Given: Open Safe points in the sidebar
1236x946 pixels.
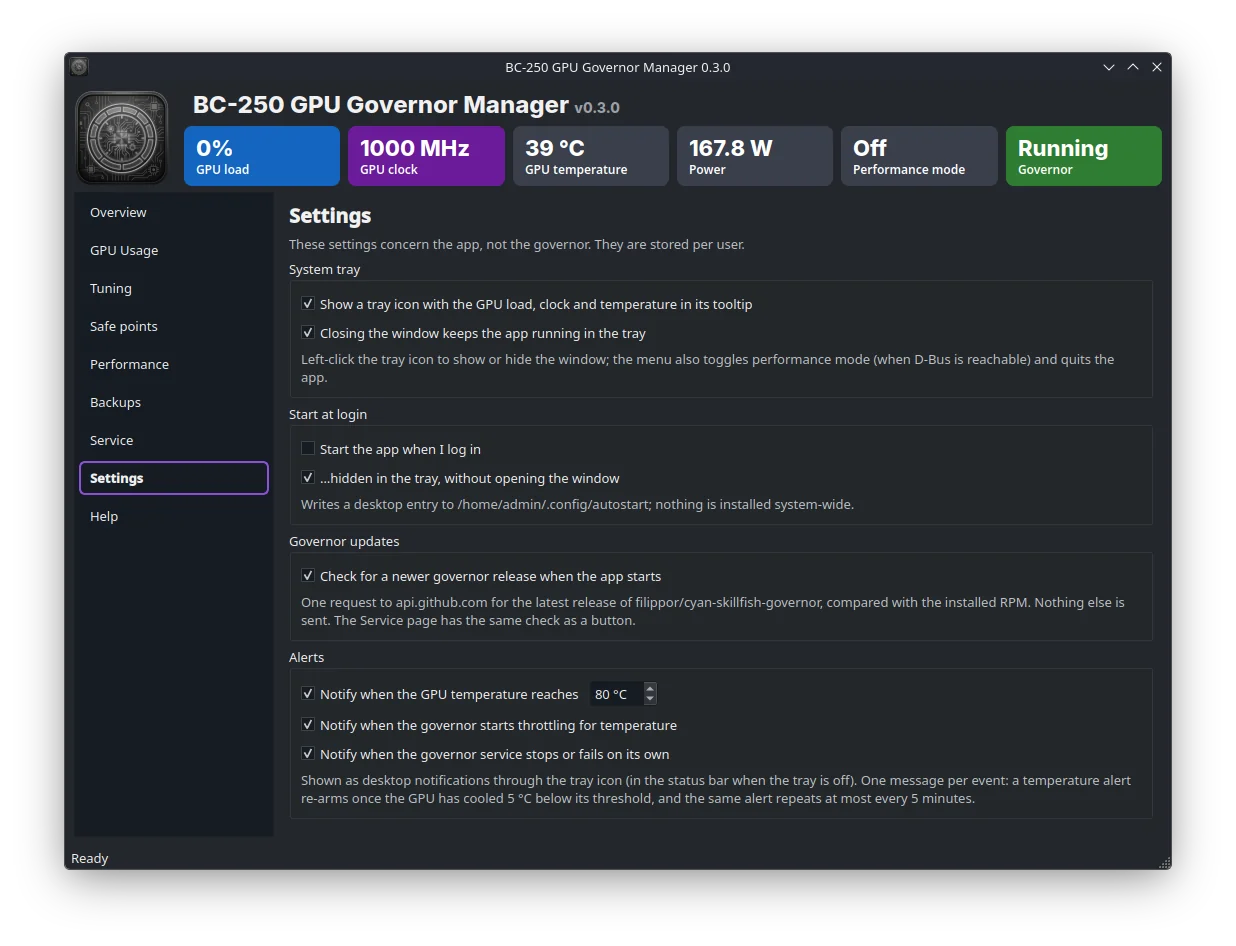Looking at the screenshot, I should [174, 326].
